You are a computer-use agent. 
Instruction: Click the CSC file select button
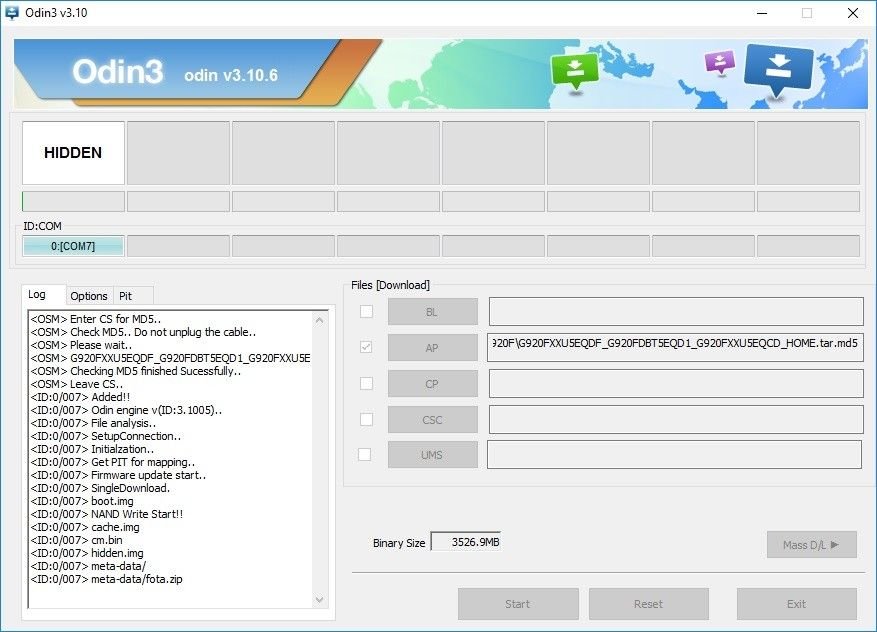click(x=433, y=419)
